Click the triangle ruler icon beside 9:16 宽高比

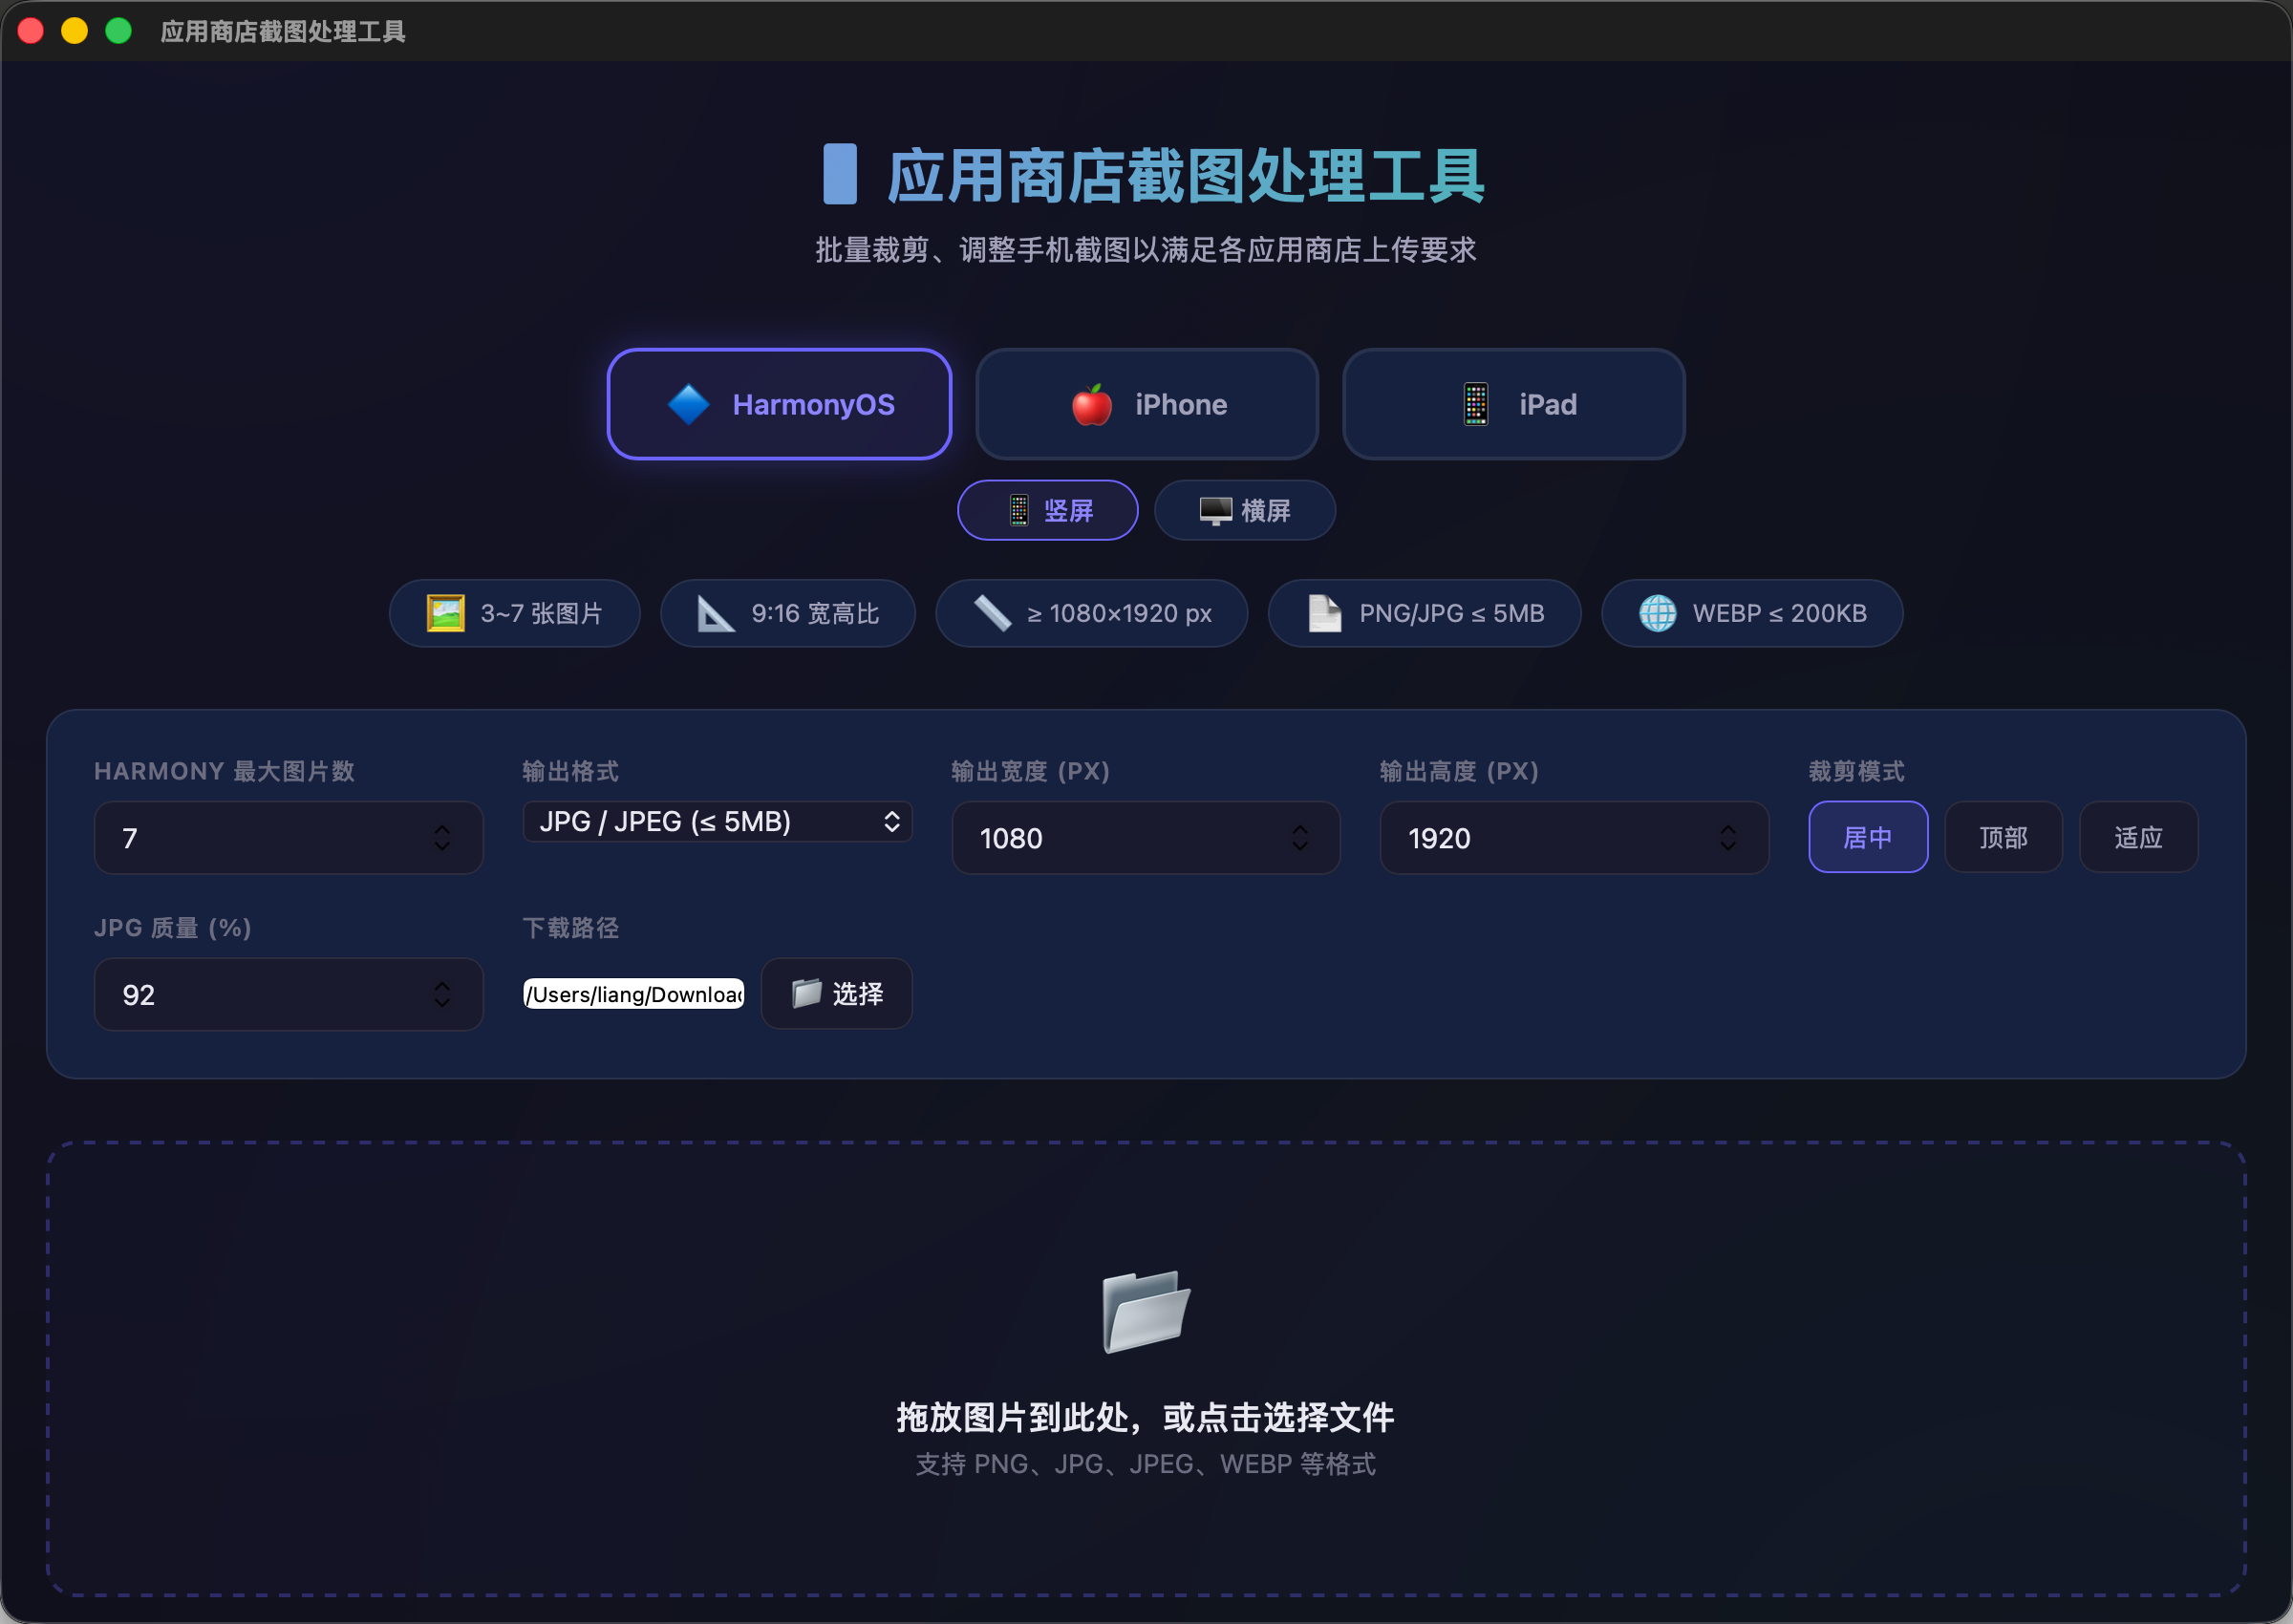[x=715, y=613]
